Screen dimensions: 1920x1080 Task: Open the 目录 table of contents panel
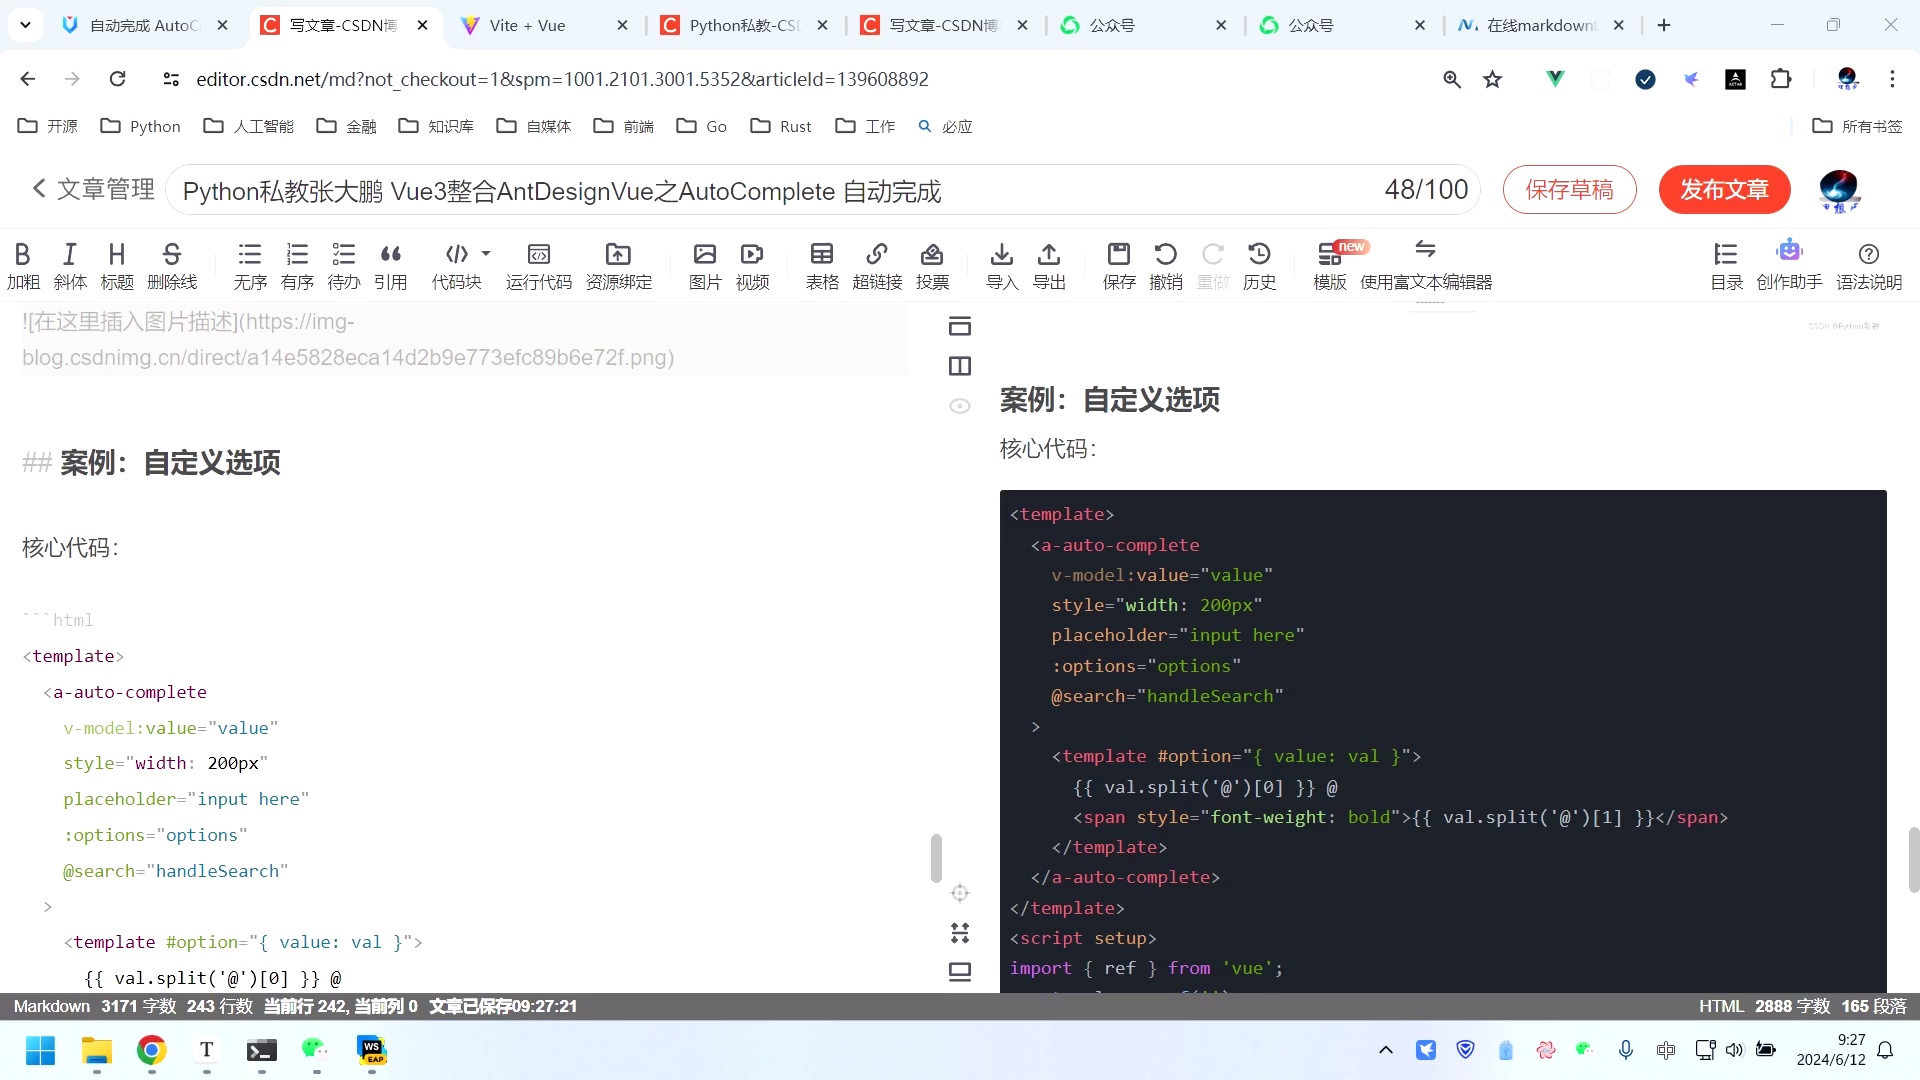(1725, 263)
